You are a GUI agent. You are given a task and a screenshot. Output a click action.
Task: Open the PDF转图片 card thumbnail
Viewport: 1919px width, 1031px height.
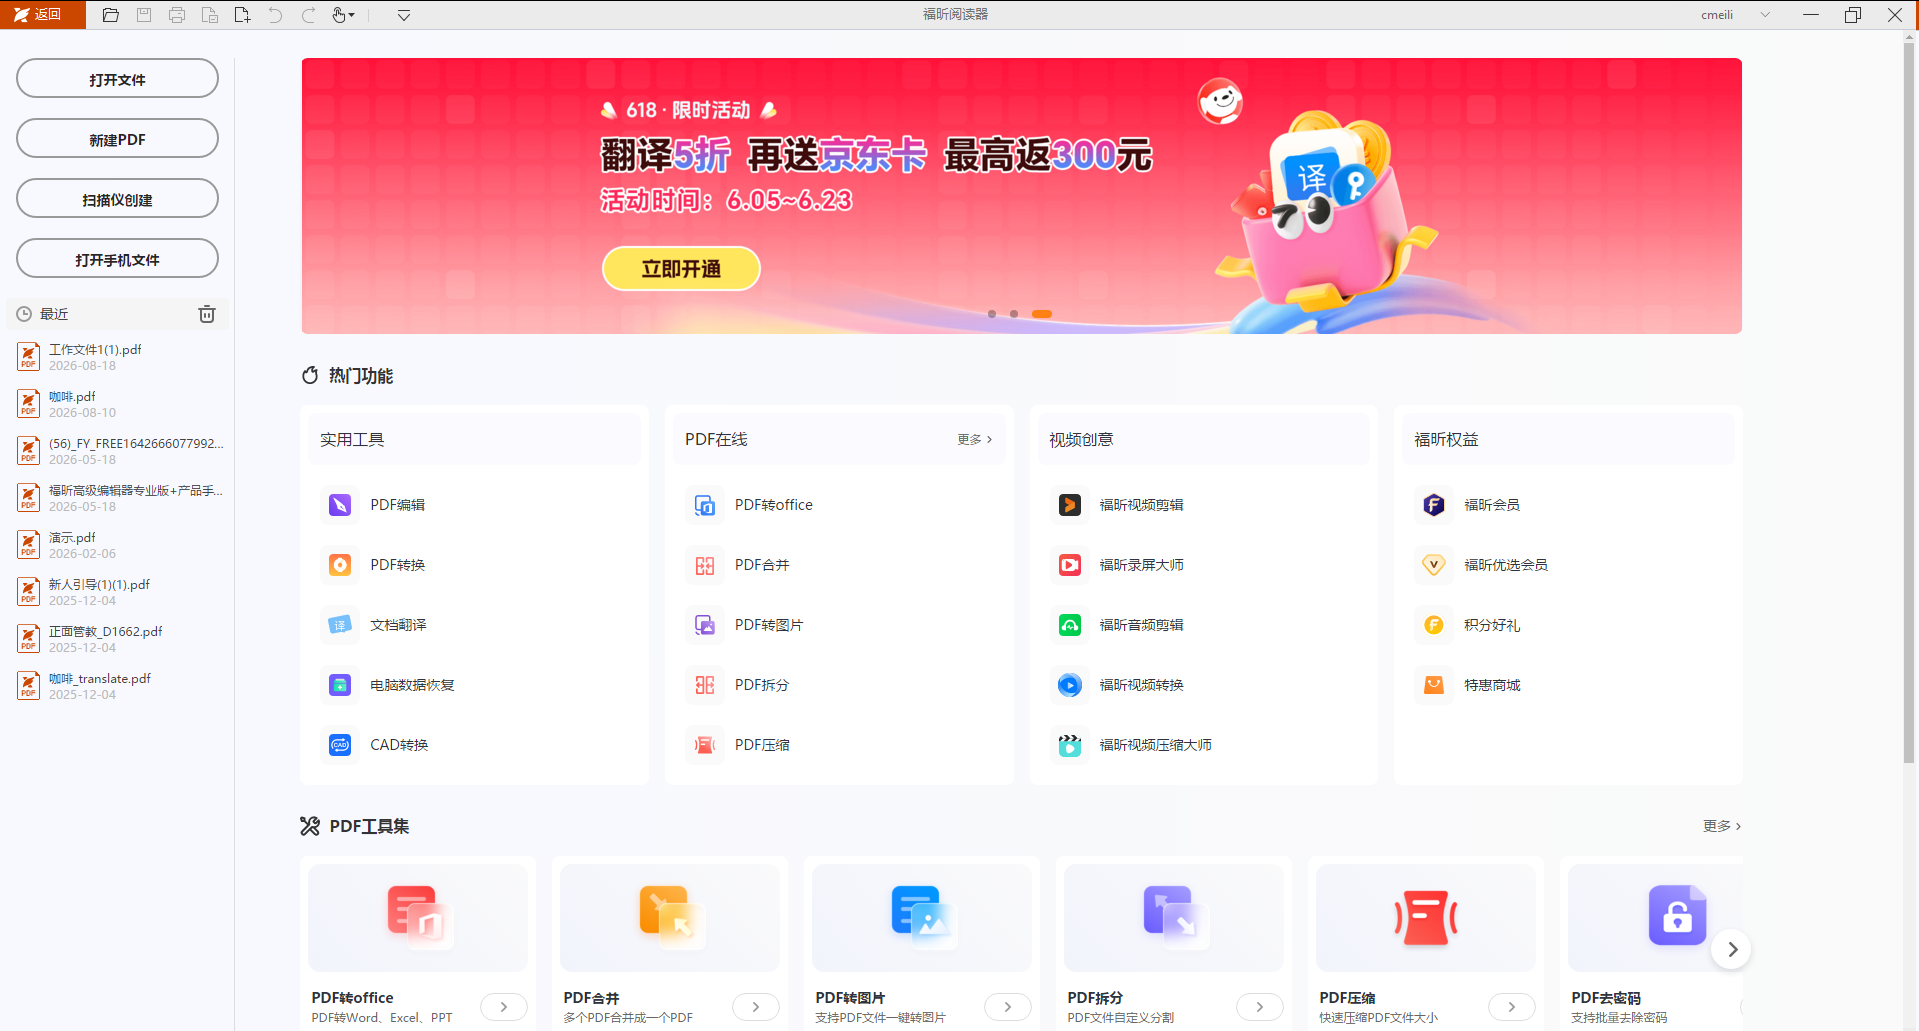922,918
